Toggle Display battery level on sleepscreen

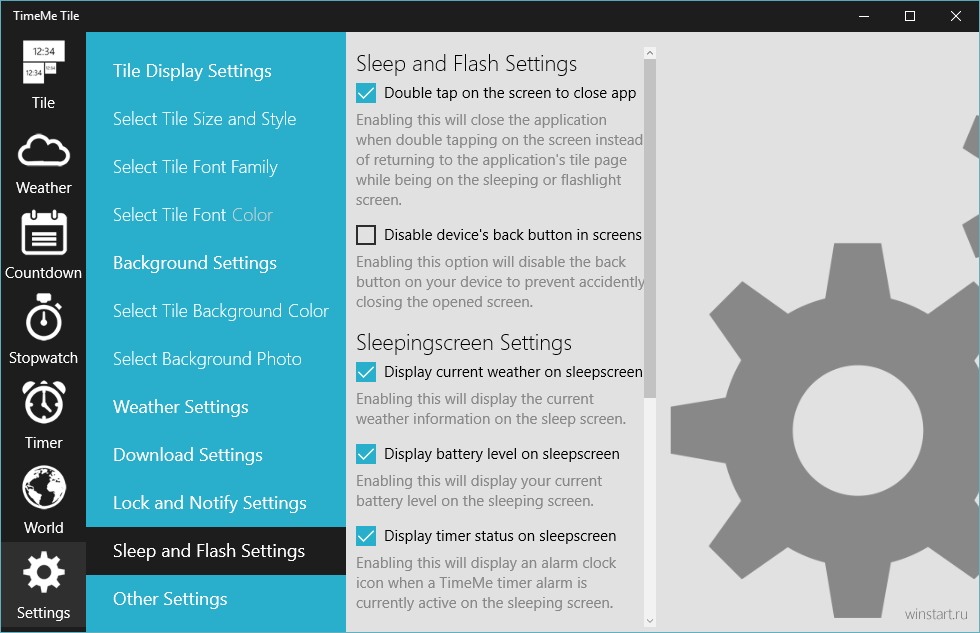coord(366,454)
